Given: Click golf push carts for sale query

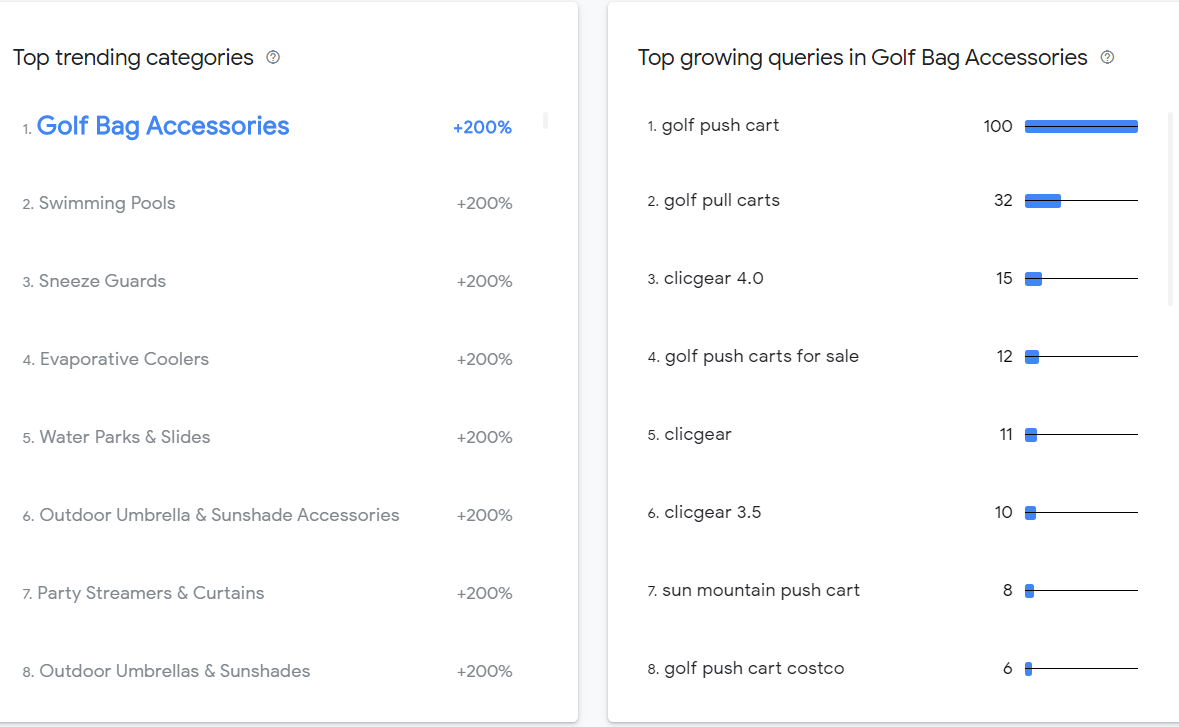Looking at the screenshot, I should click(x=762, y=356).
